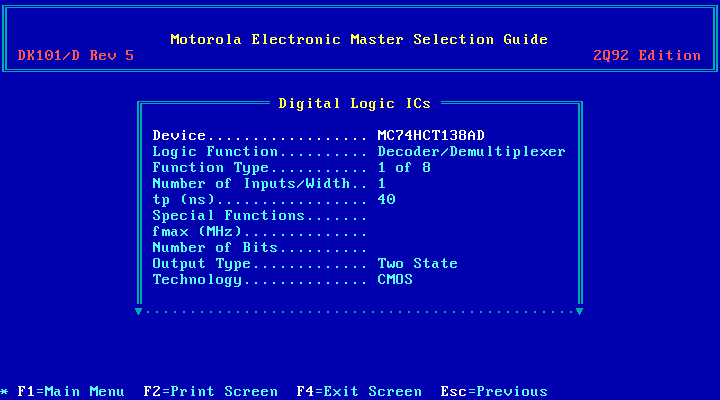This screenshot has width=720, height=400.
Task: Click the Function Type value '1 of 8'
Action: click(x=404, y=168)
